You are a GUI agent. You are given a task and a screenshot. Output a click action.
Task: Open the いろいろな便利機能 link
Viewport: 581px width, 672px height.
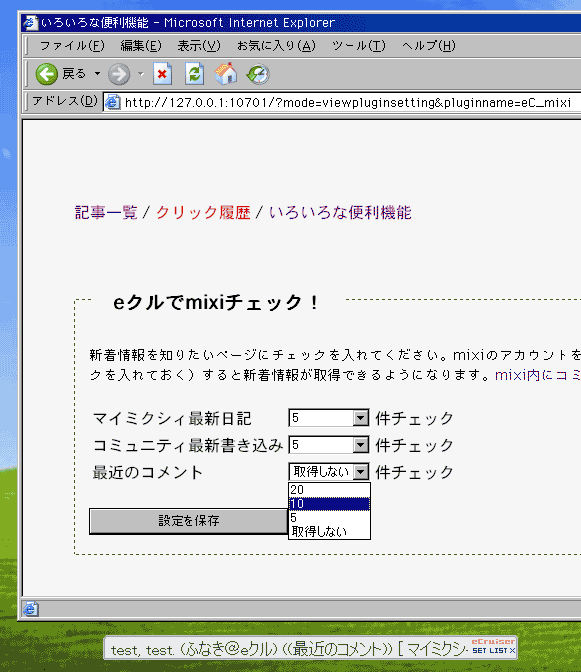pos(340,212)
